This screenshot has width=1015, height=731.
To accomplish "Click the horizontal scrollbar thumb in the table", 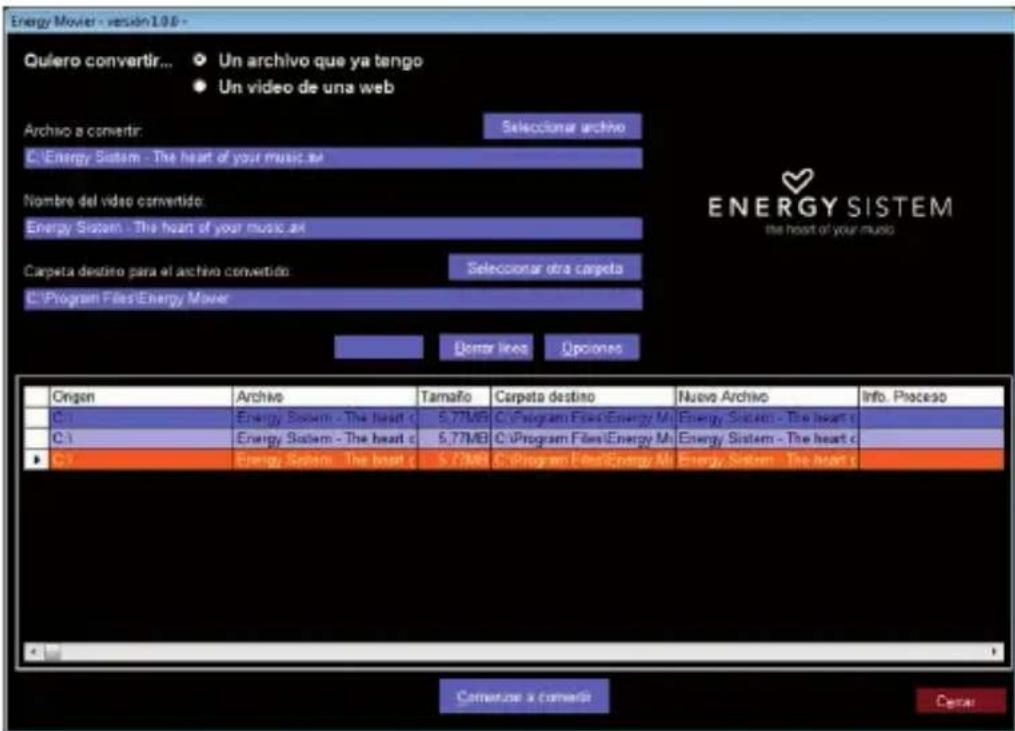I will [52, 652].
